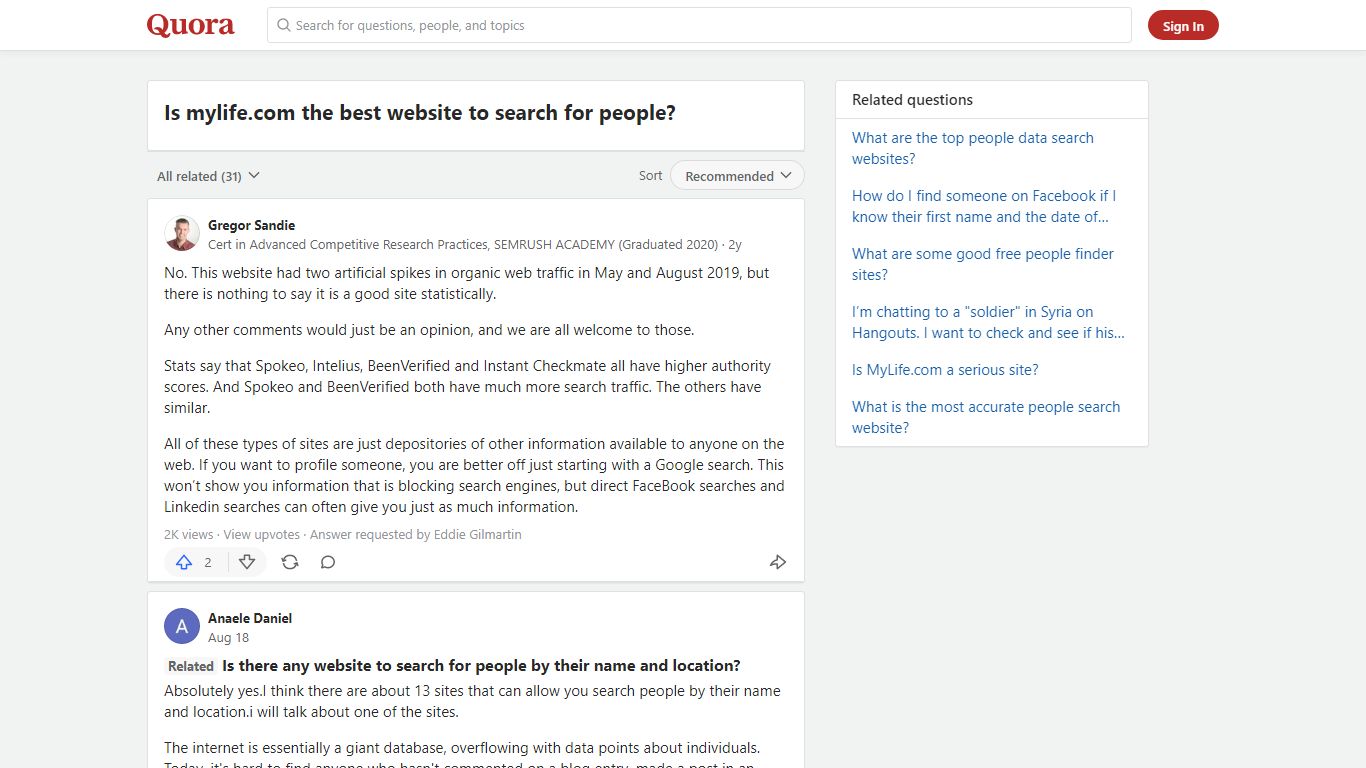
Task: Downvote Gregor Sandie's answer
Action: click(x=247, y=562)
